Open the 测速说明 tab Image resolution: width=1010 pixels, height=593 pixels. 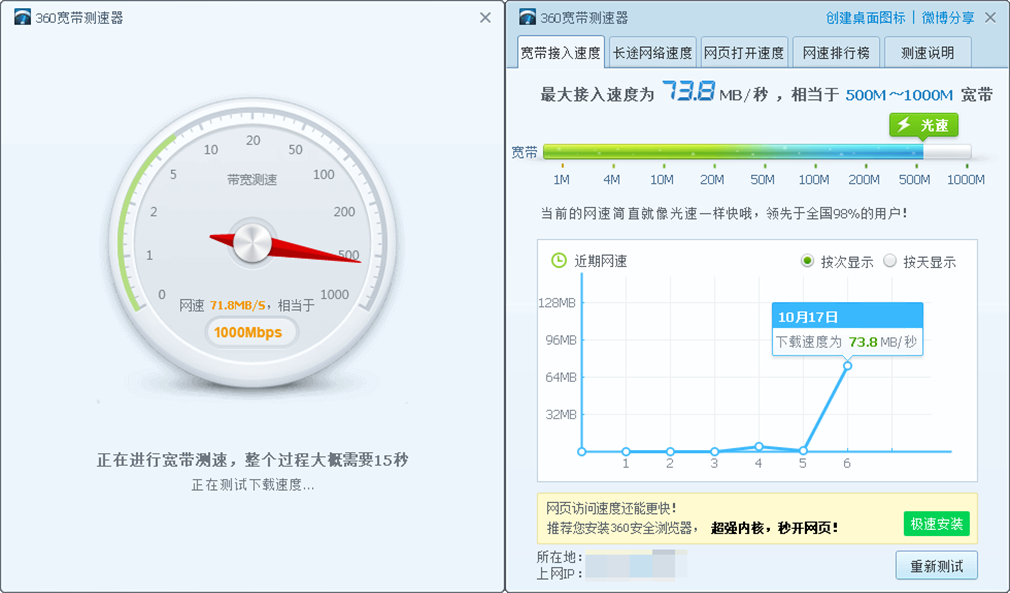[928, 52]
